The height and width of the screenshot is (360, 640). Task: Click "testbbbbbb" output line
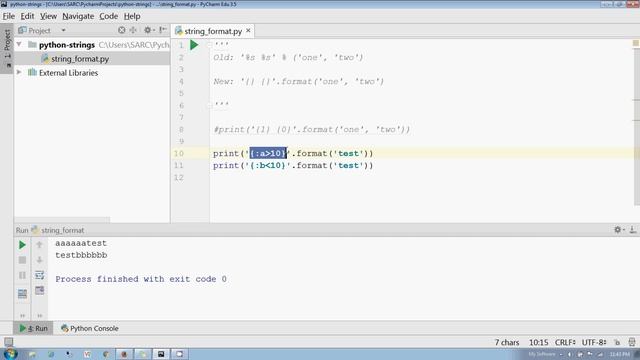click(81, 255)
